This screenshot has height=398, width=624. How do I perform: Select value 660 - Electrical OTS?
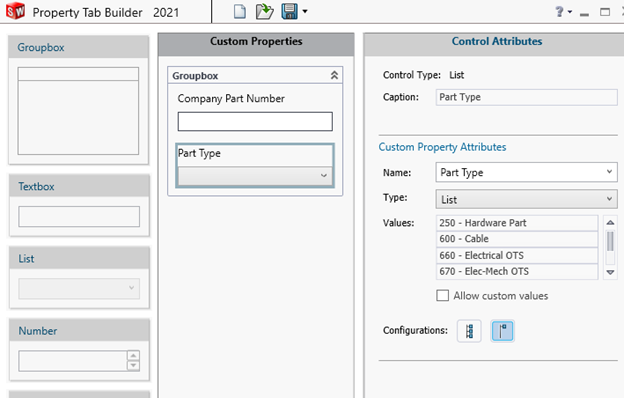[x=517, y=255]
